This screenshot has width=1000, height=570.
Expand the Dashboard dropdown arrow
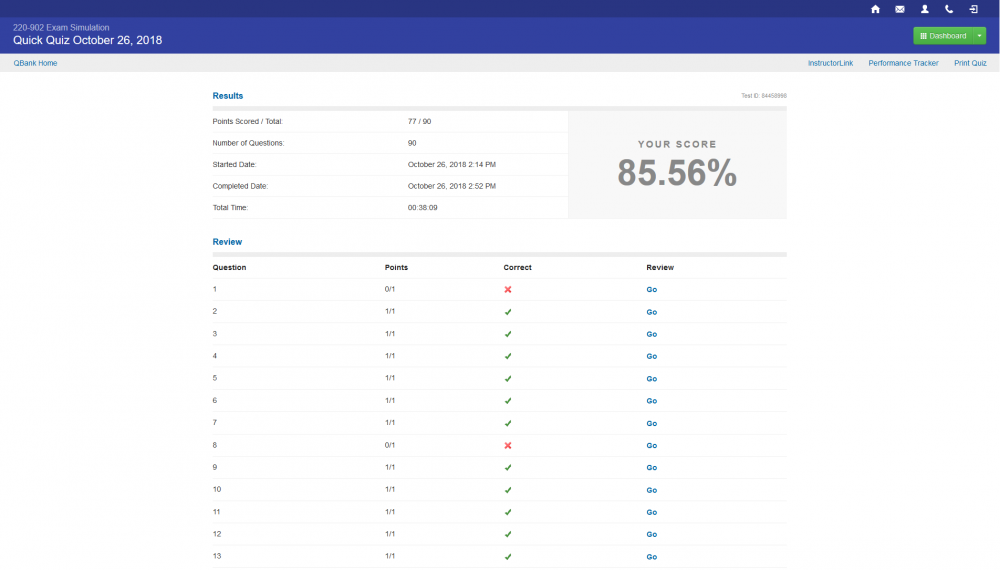980,36
